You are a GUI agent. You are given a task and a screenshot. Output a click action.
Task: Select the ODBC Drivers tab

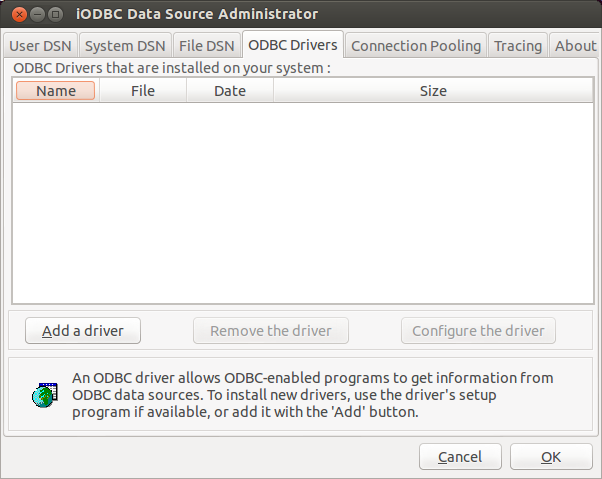click(x=292, y=45)
